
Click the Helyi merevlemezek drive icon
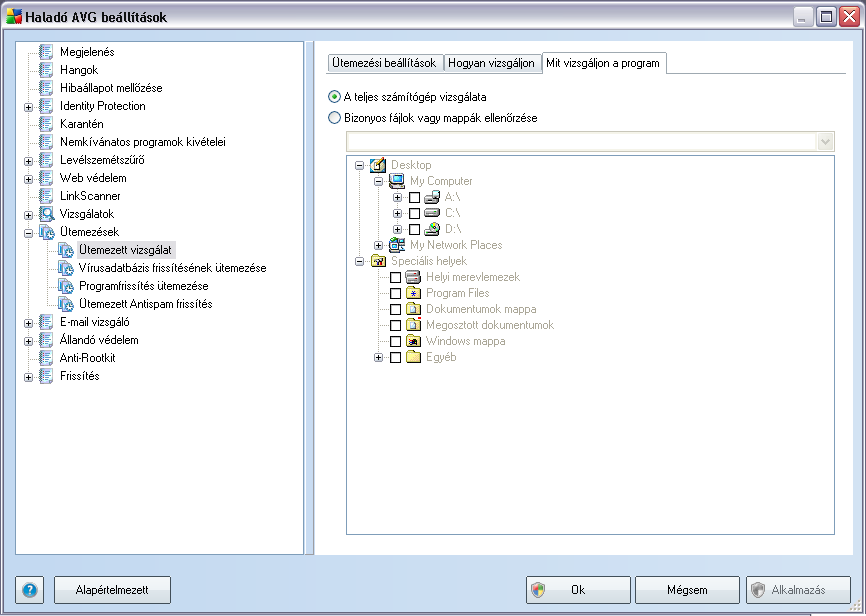pos(413,277)
